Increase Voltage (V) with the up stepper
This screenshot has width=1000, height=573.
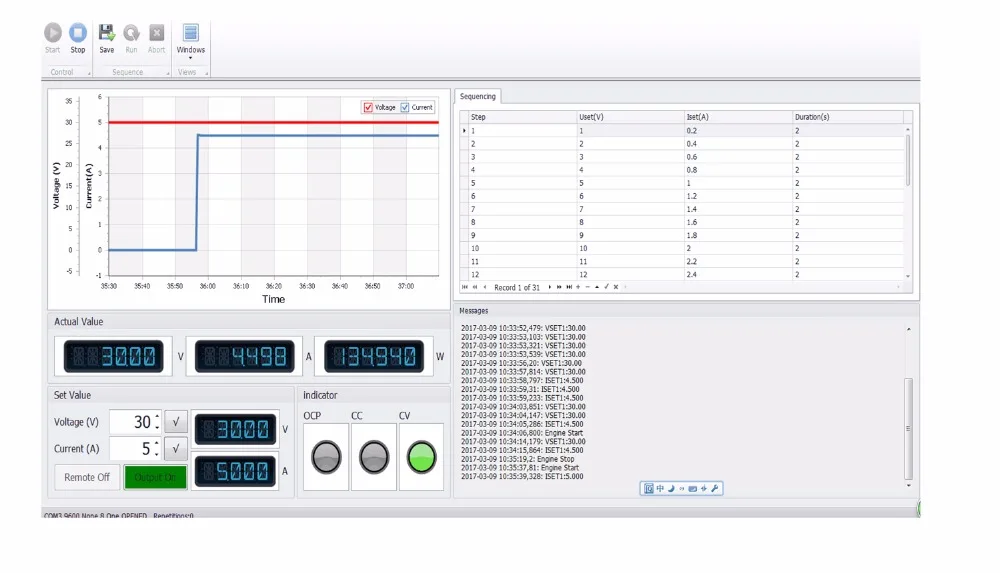157,417
